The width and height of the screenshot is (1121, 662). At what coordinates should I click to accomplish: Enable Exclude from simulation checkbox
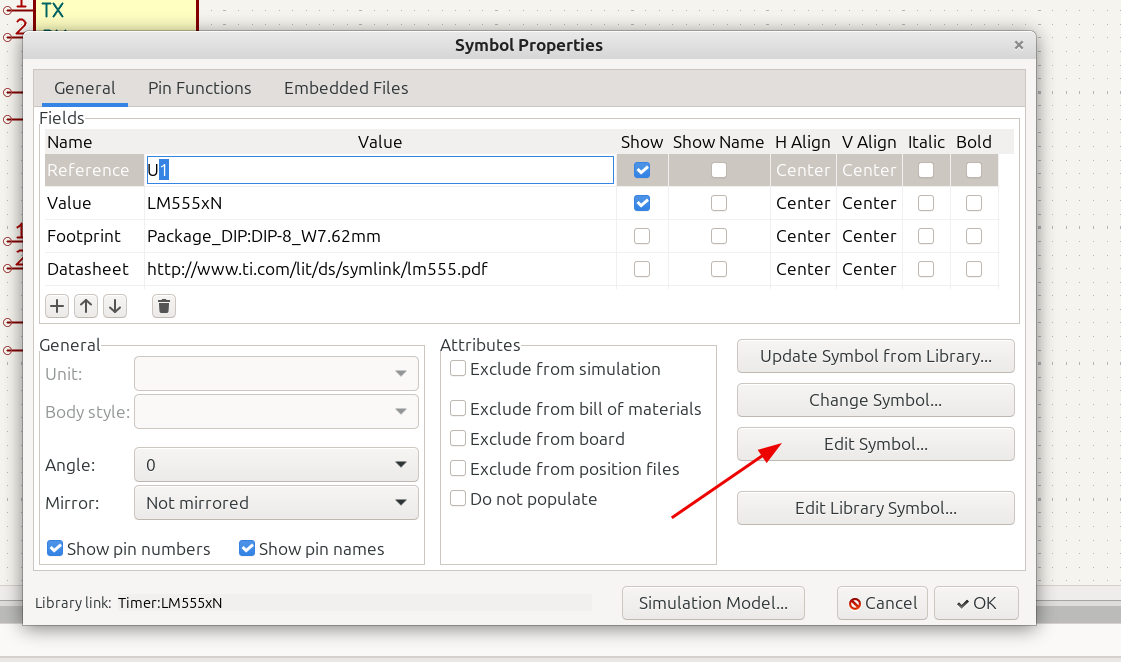pyautogui.click(x=458, y=368)
